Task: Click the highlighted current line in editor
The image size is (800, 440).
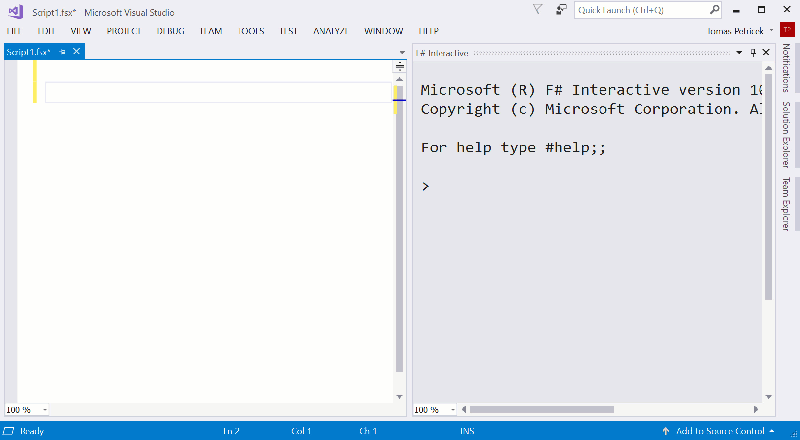Action: click(x=218, y=92)
